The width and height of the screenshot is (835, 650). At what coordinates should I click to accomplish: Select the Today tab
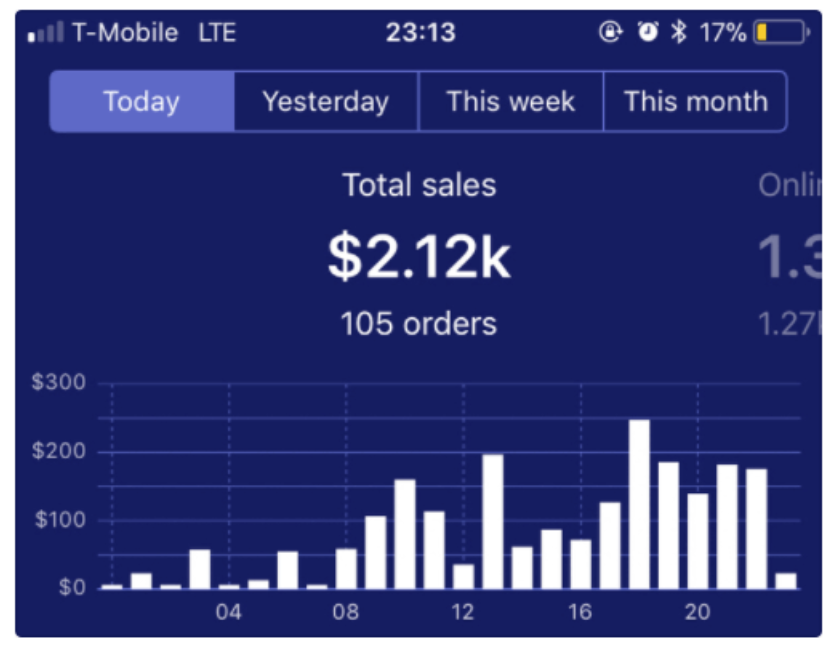point(142,101)
